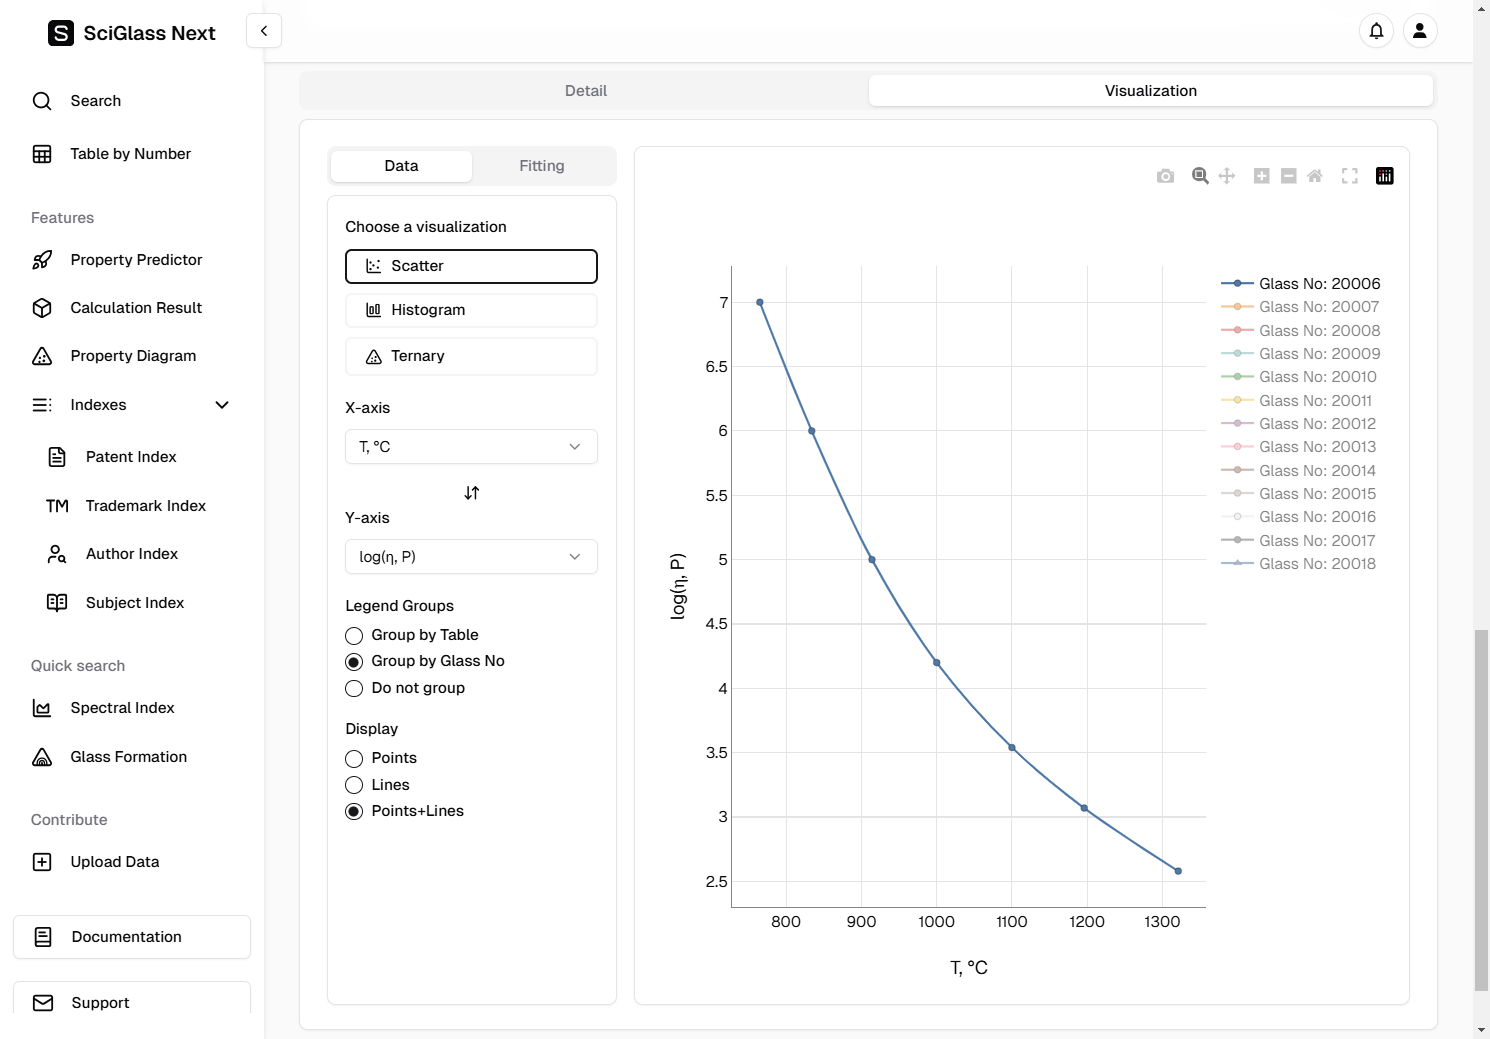This screenshot has height=1039, width=1490.
Task: Activate the pan tool in chart toolbar
Action: (1227, 176)
